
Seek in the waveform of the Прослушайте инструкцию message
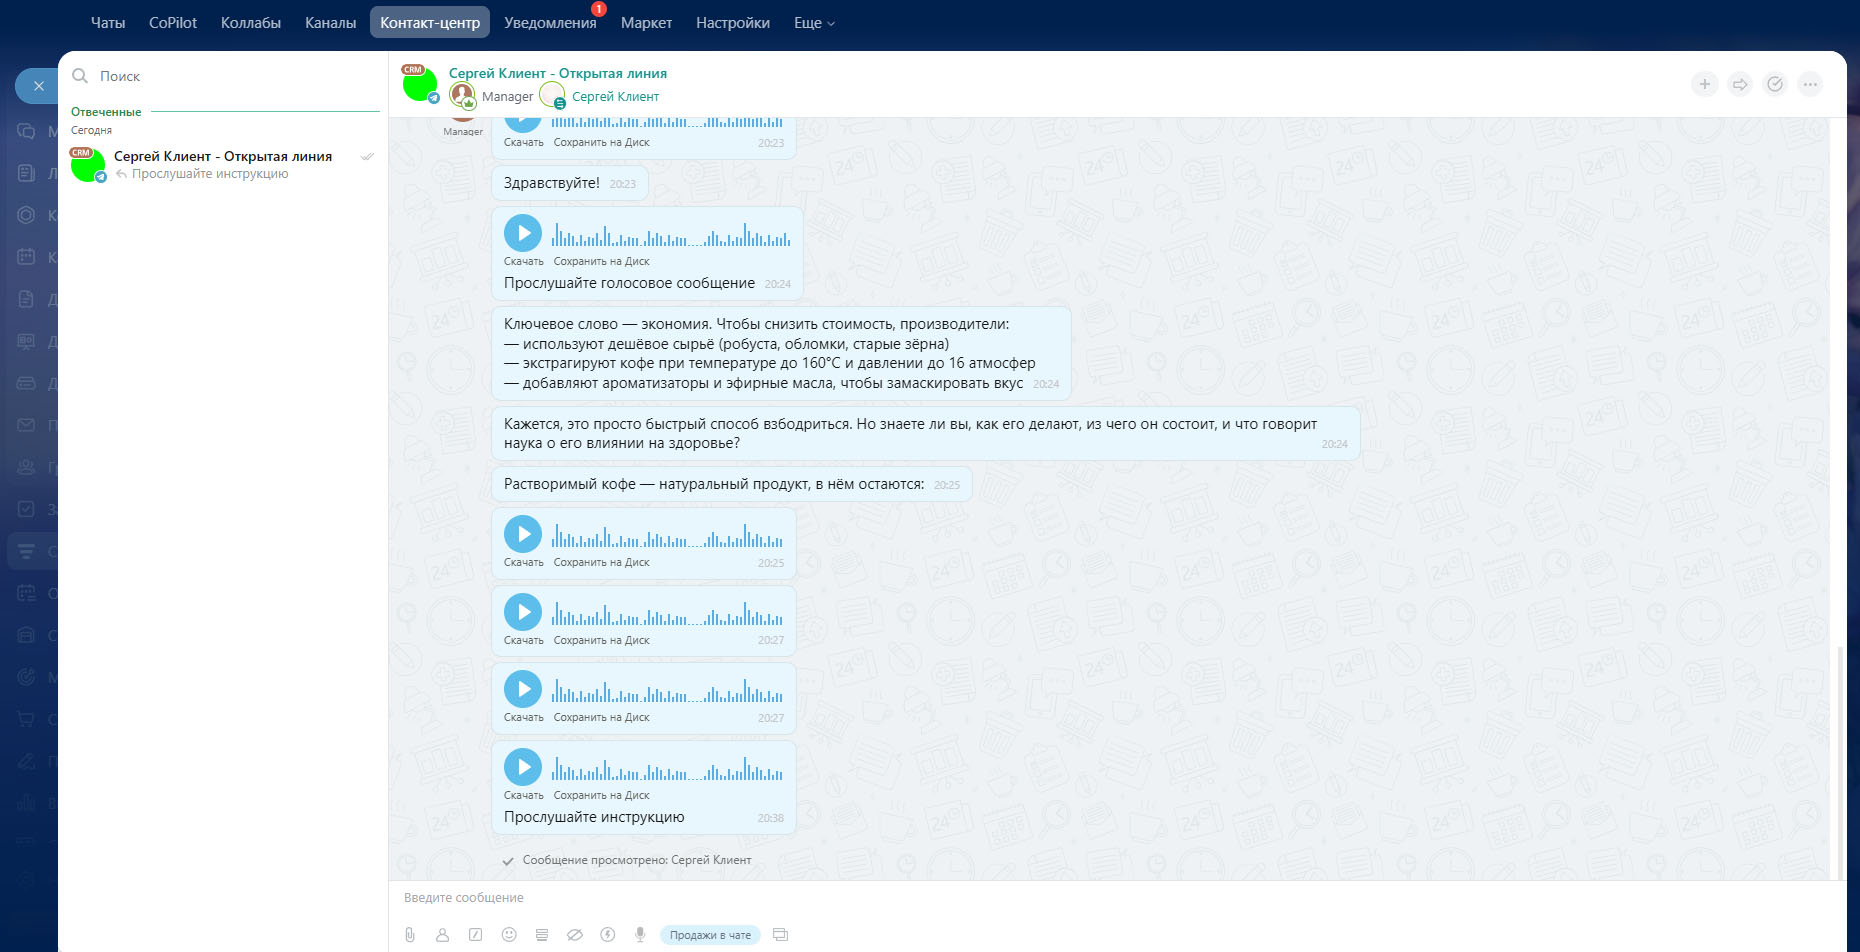pyautogui.click(x=668, y=767)
